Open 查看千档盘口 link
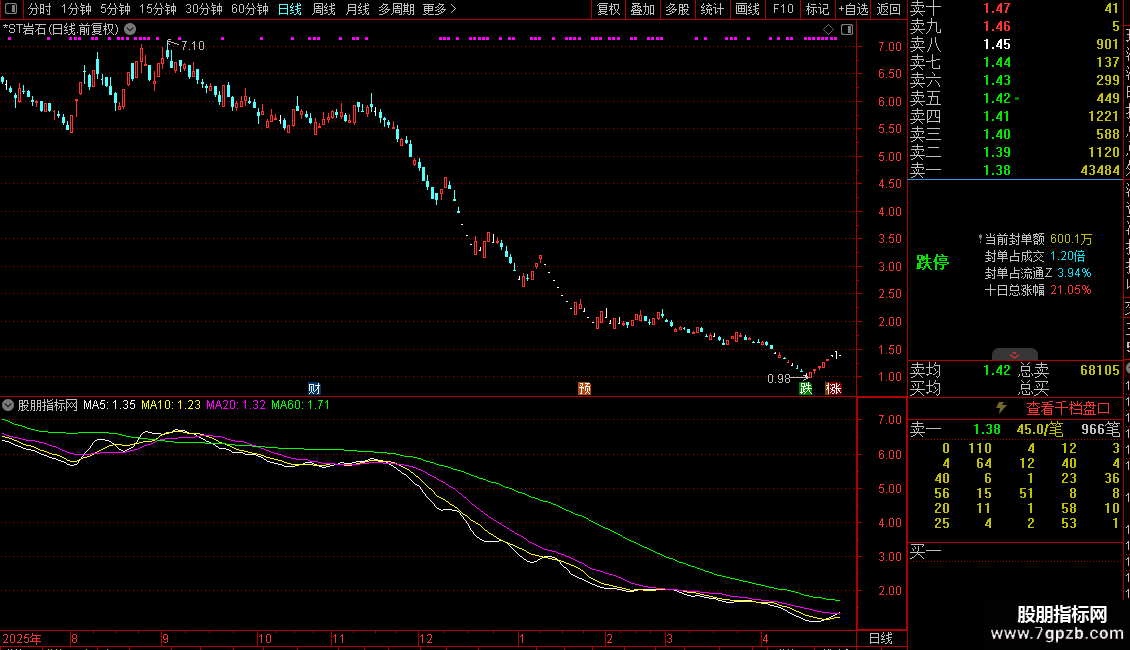The height and width of the screenshot is (650, 1130). (1068, 409)
